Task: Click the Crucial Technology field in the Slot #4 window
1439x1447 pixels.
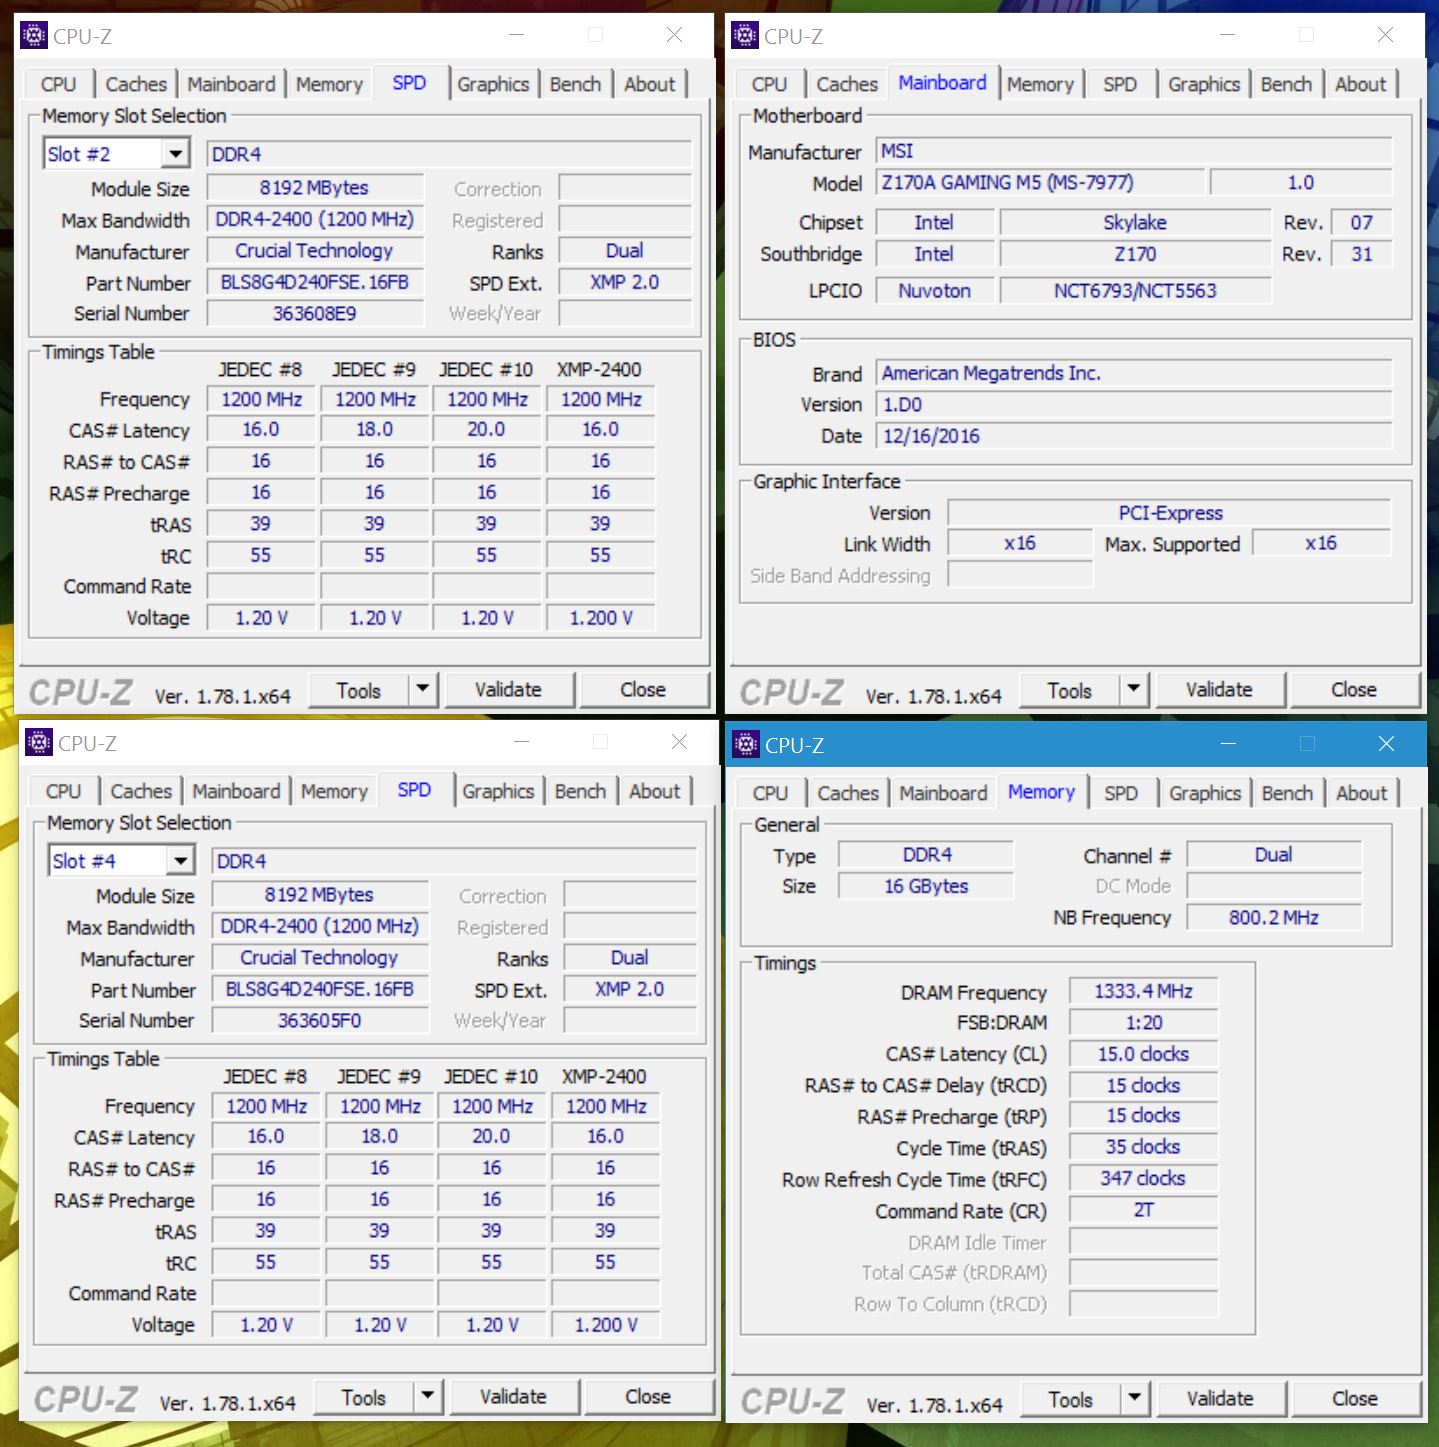Action: [x=320, y=957]
